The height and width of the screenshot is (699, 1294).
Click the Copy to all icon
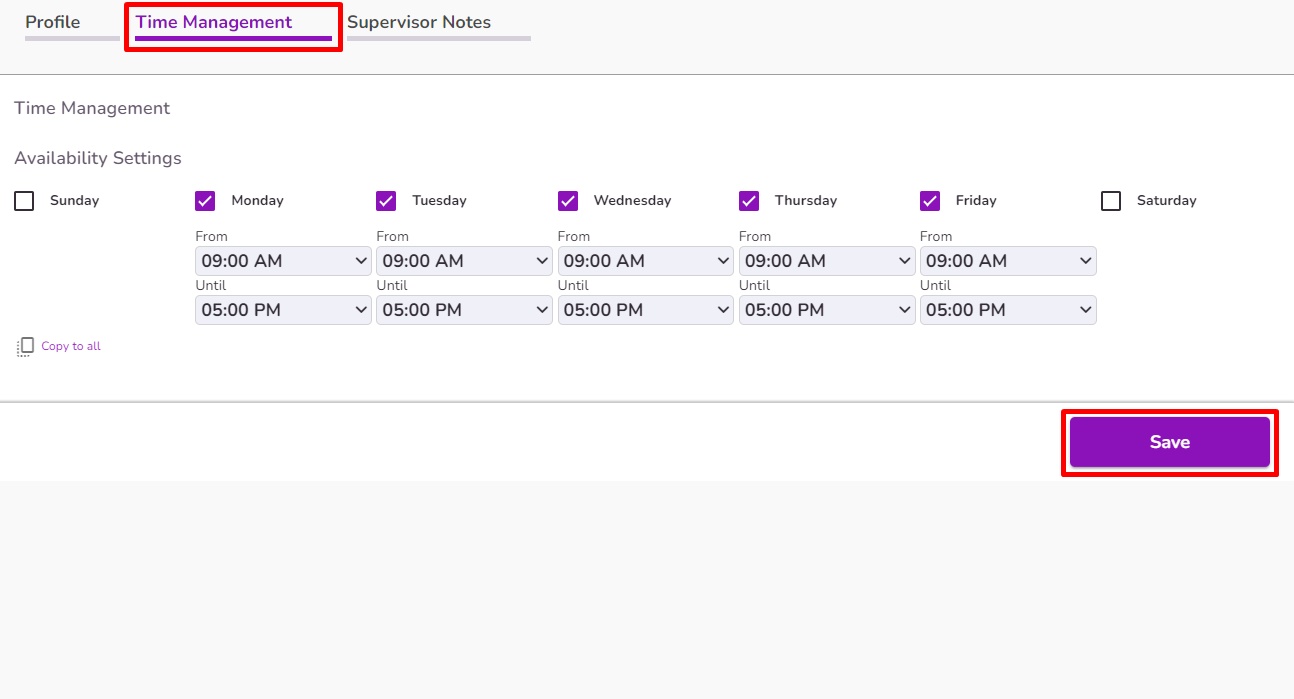tap(24, 346)
